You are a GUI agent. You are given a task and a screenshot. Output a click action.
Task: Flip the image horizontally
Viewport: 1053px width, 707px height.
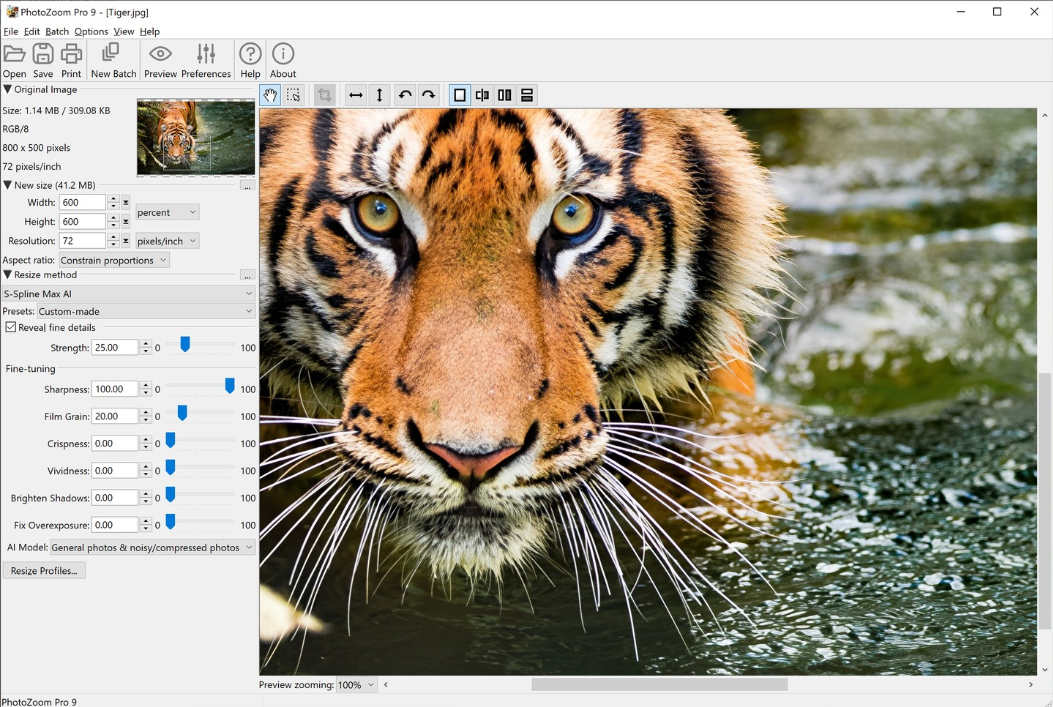coord(355,94)
